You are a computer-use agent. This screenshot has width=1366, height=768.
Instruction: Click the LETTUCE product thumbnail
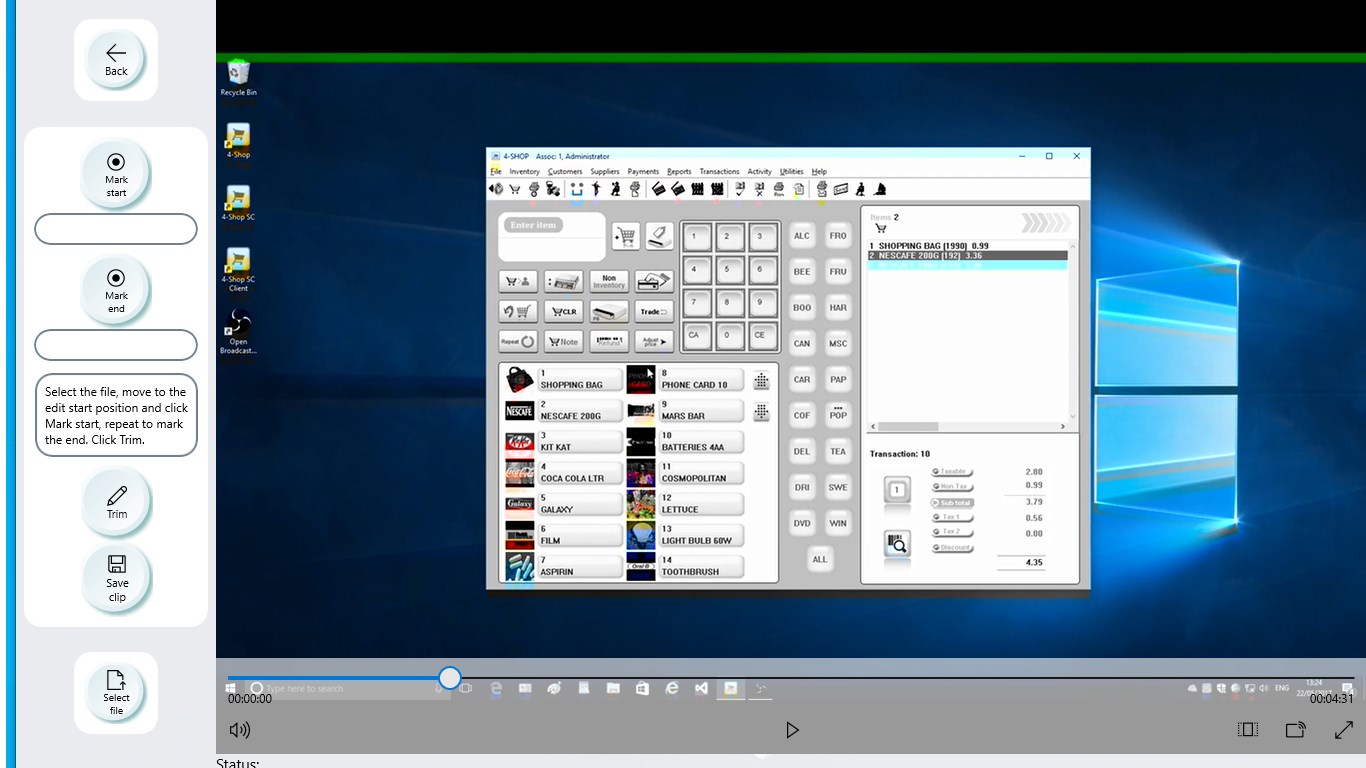[x=640, y=504]
